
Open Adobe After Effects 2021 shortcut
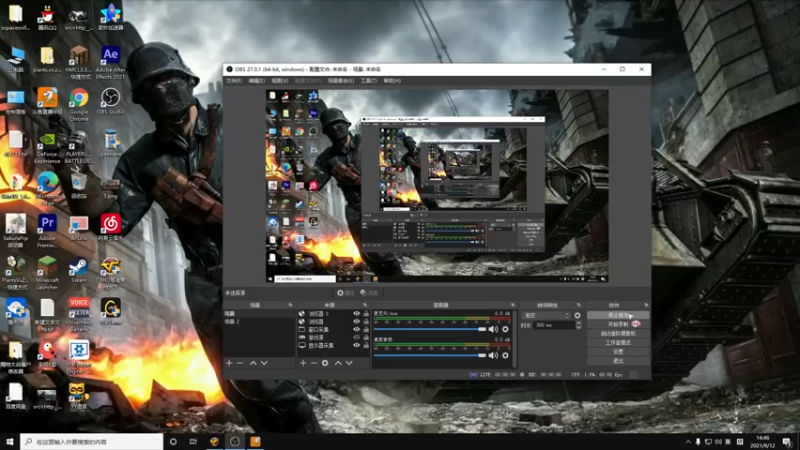tap(110, 62)
